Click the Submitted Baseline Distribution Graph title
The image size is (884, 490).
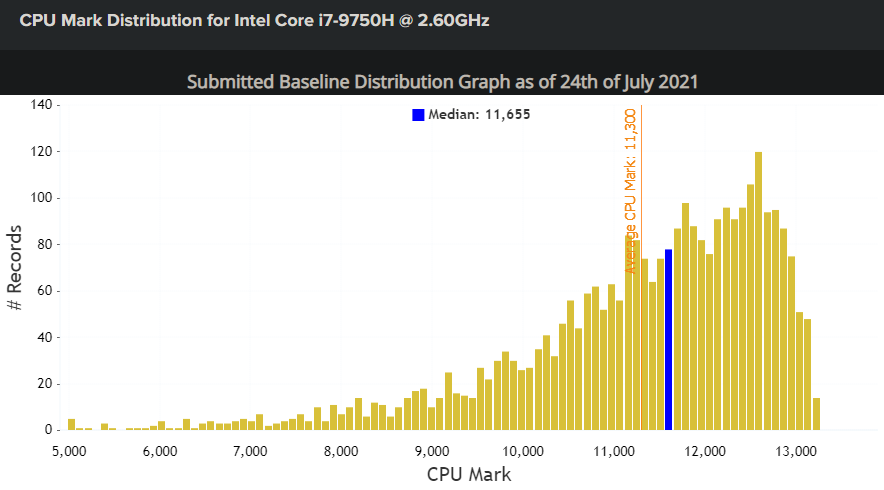[443, 82]
